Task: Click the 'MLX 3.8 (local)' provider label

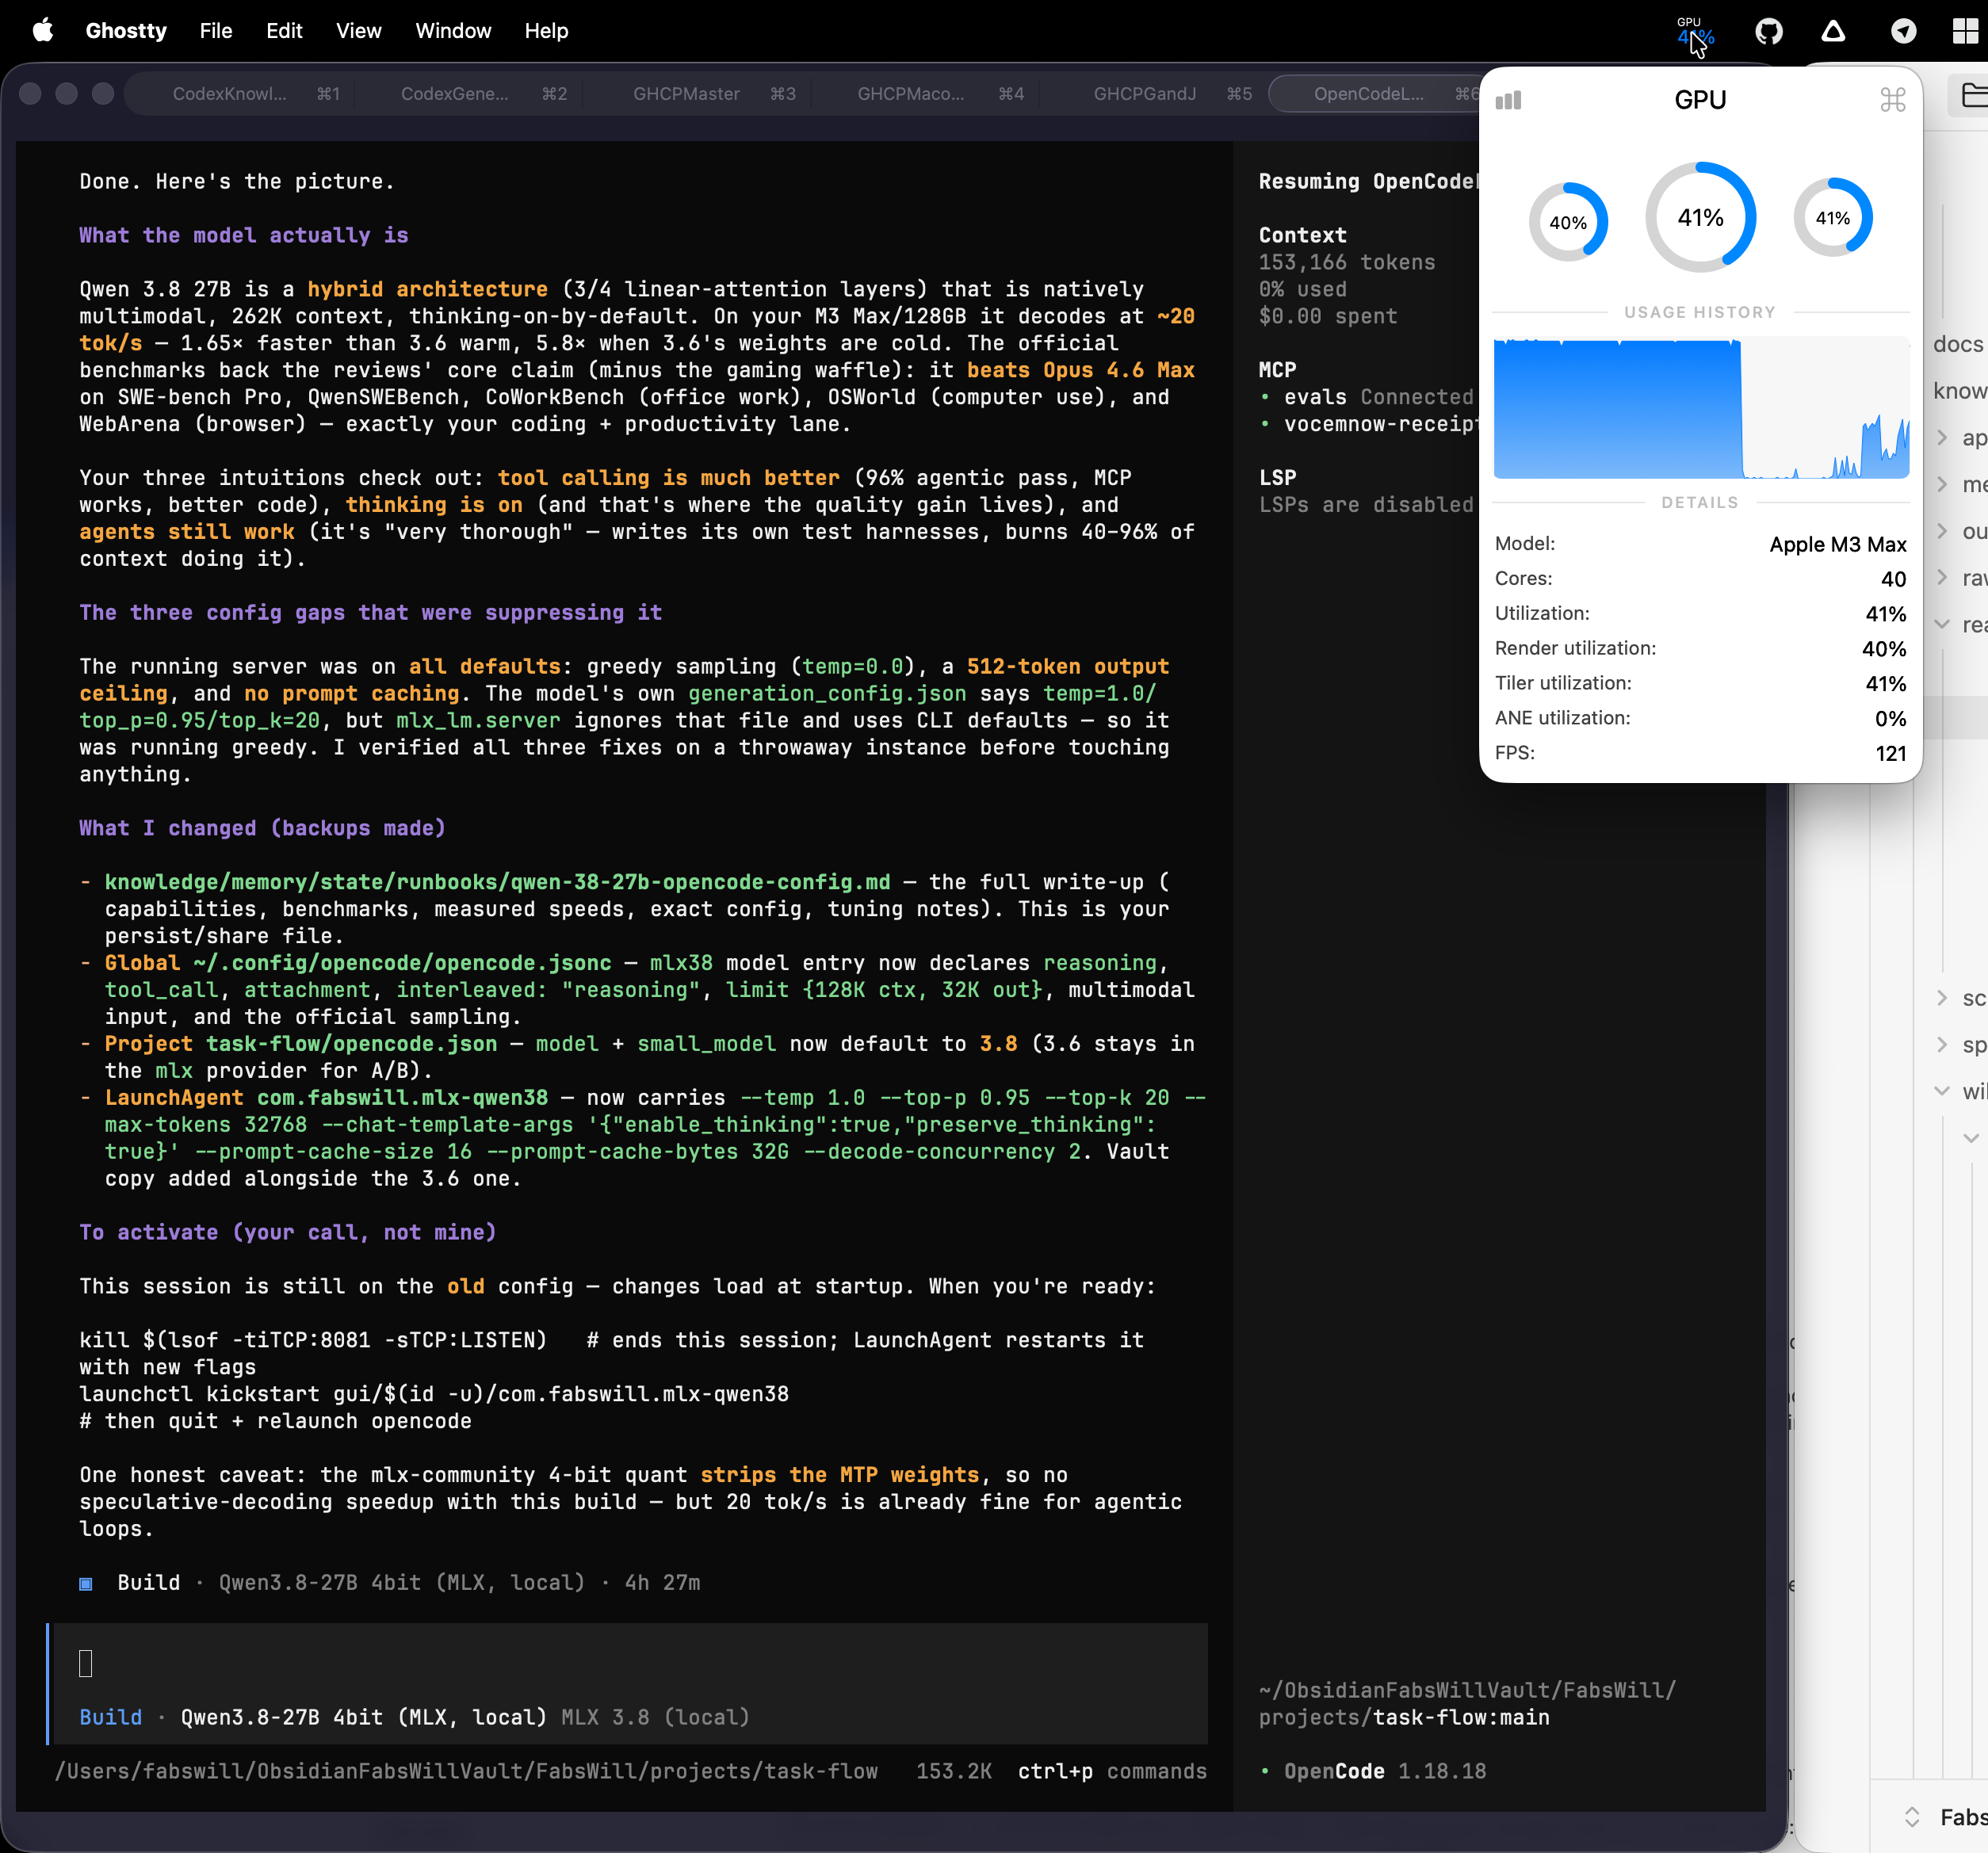Action: pyautogui.click(x=655, y=1717)
